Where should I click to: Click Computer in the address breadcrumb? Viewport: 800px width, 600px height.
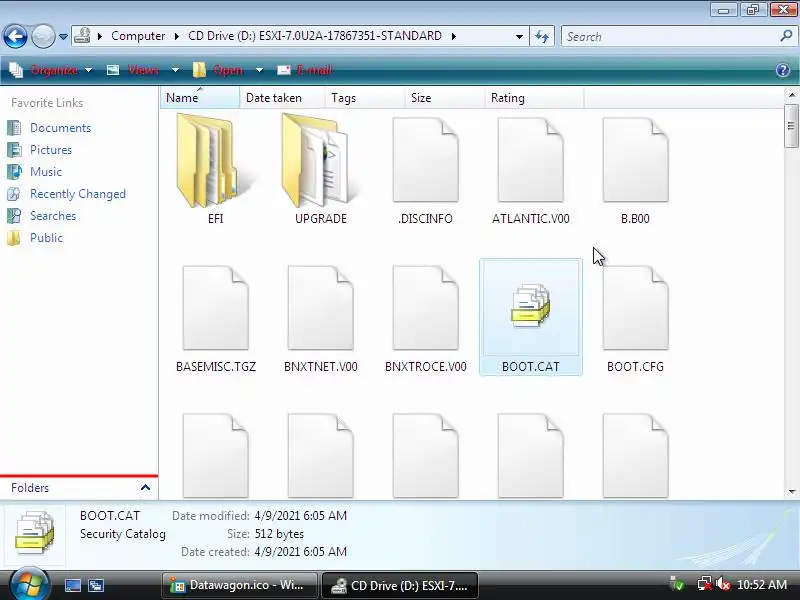[x=138, y=36]
